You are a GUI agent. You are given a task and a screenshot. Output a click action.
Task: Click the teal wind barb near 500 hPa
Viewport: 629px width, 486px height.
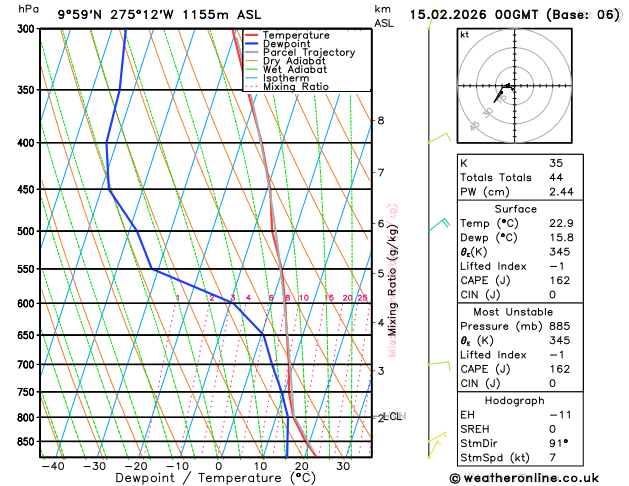pyautogui.click(x=439, y=225)
